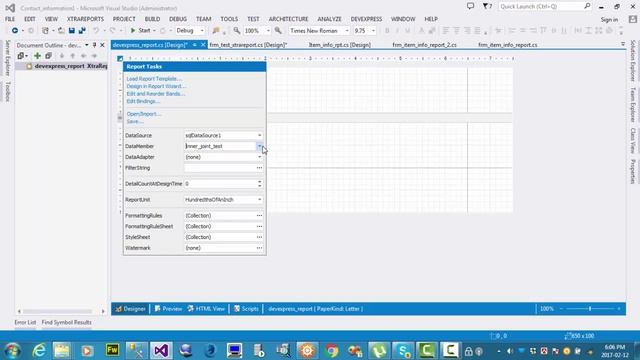This screenshot has width=640, height=360.
Task: Open the font size 9.75 dropdown
Action: click(373, 31)
